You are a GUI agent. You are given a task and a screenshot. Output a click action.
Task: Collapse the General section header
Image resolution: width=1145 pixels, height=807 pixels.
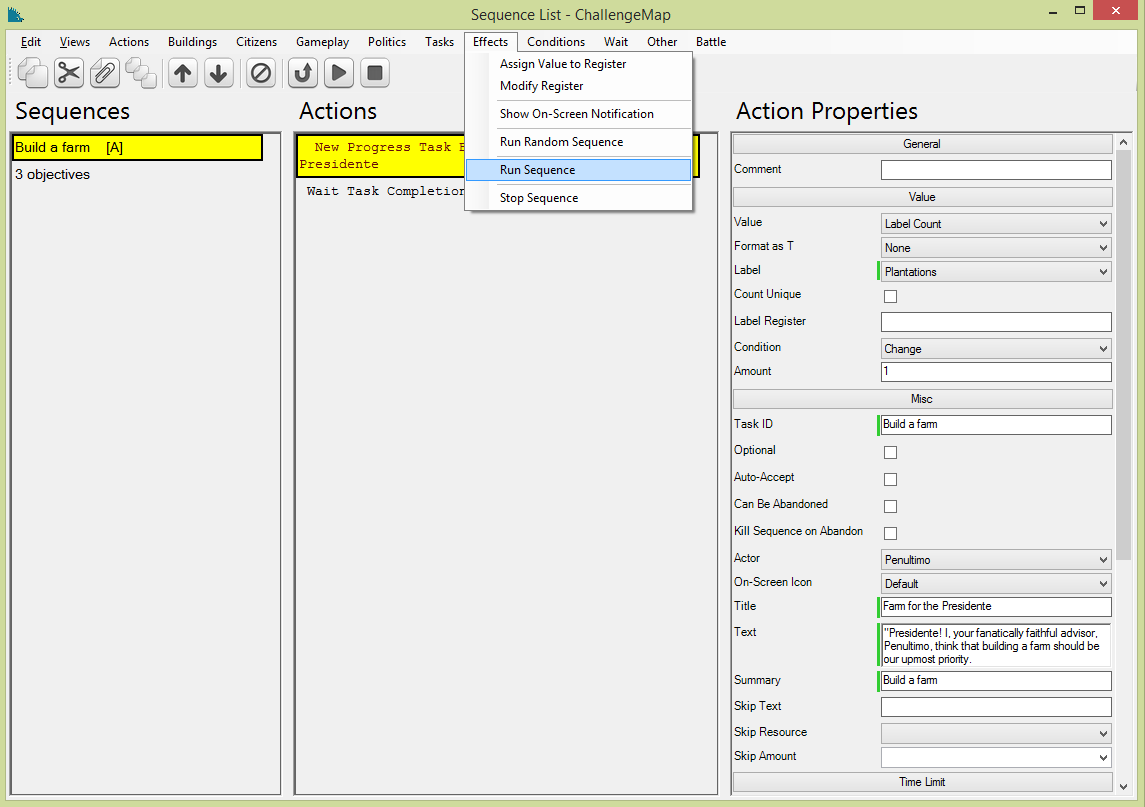click(x=922, y=145)
